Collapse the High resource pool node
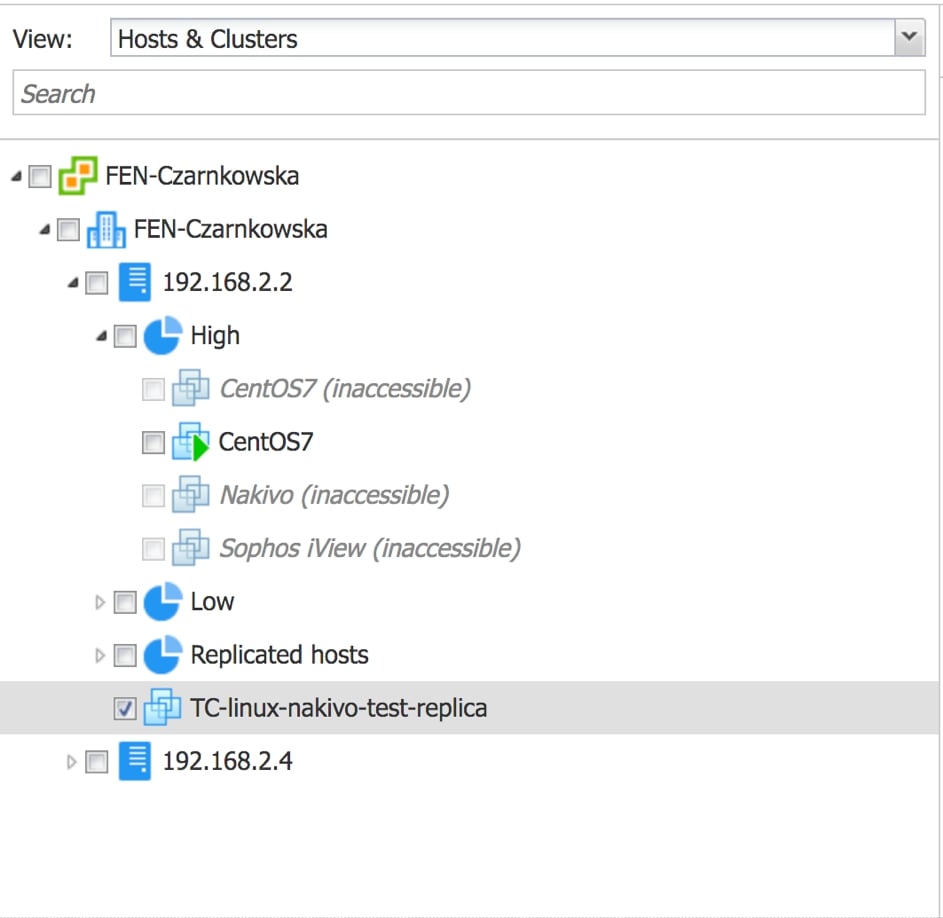Viewport: 943px width, 918px height. click(100, 337)
